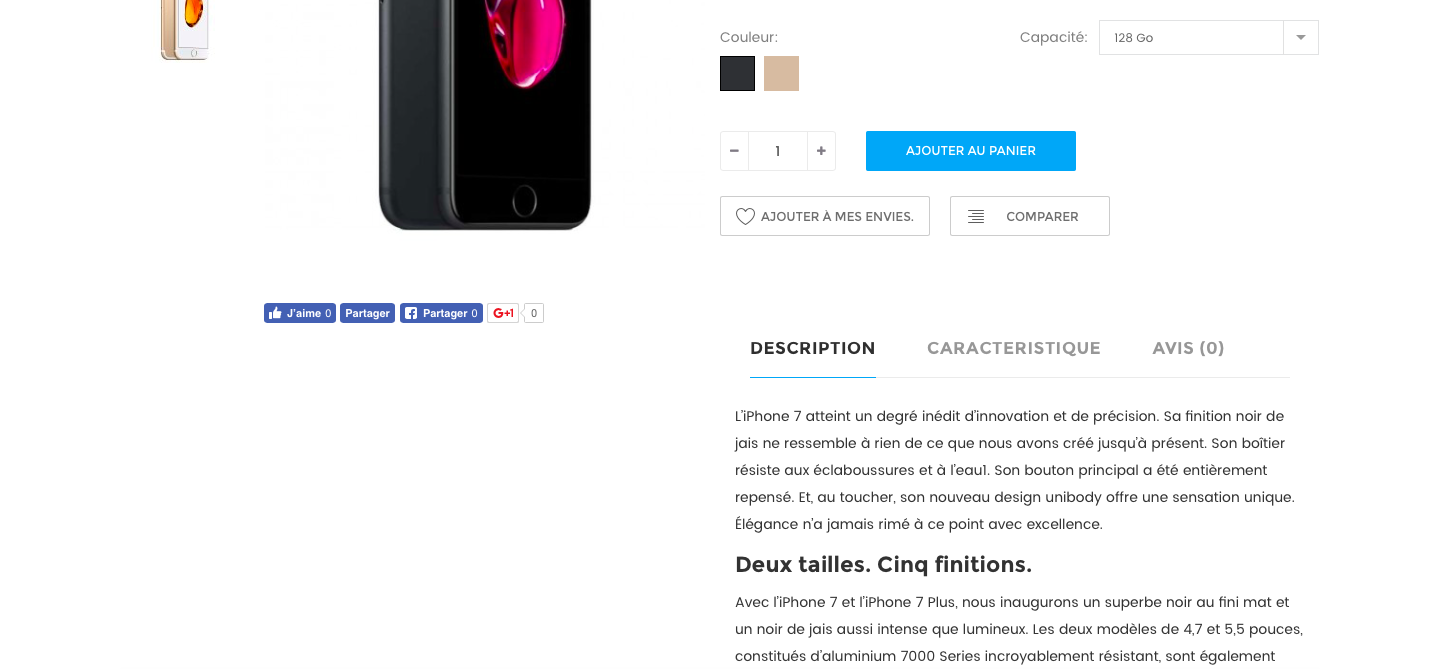Open the Capacité 128 Go dropdown
1440x669 pixels.
coord(1208,37)
